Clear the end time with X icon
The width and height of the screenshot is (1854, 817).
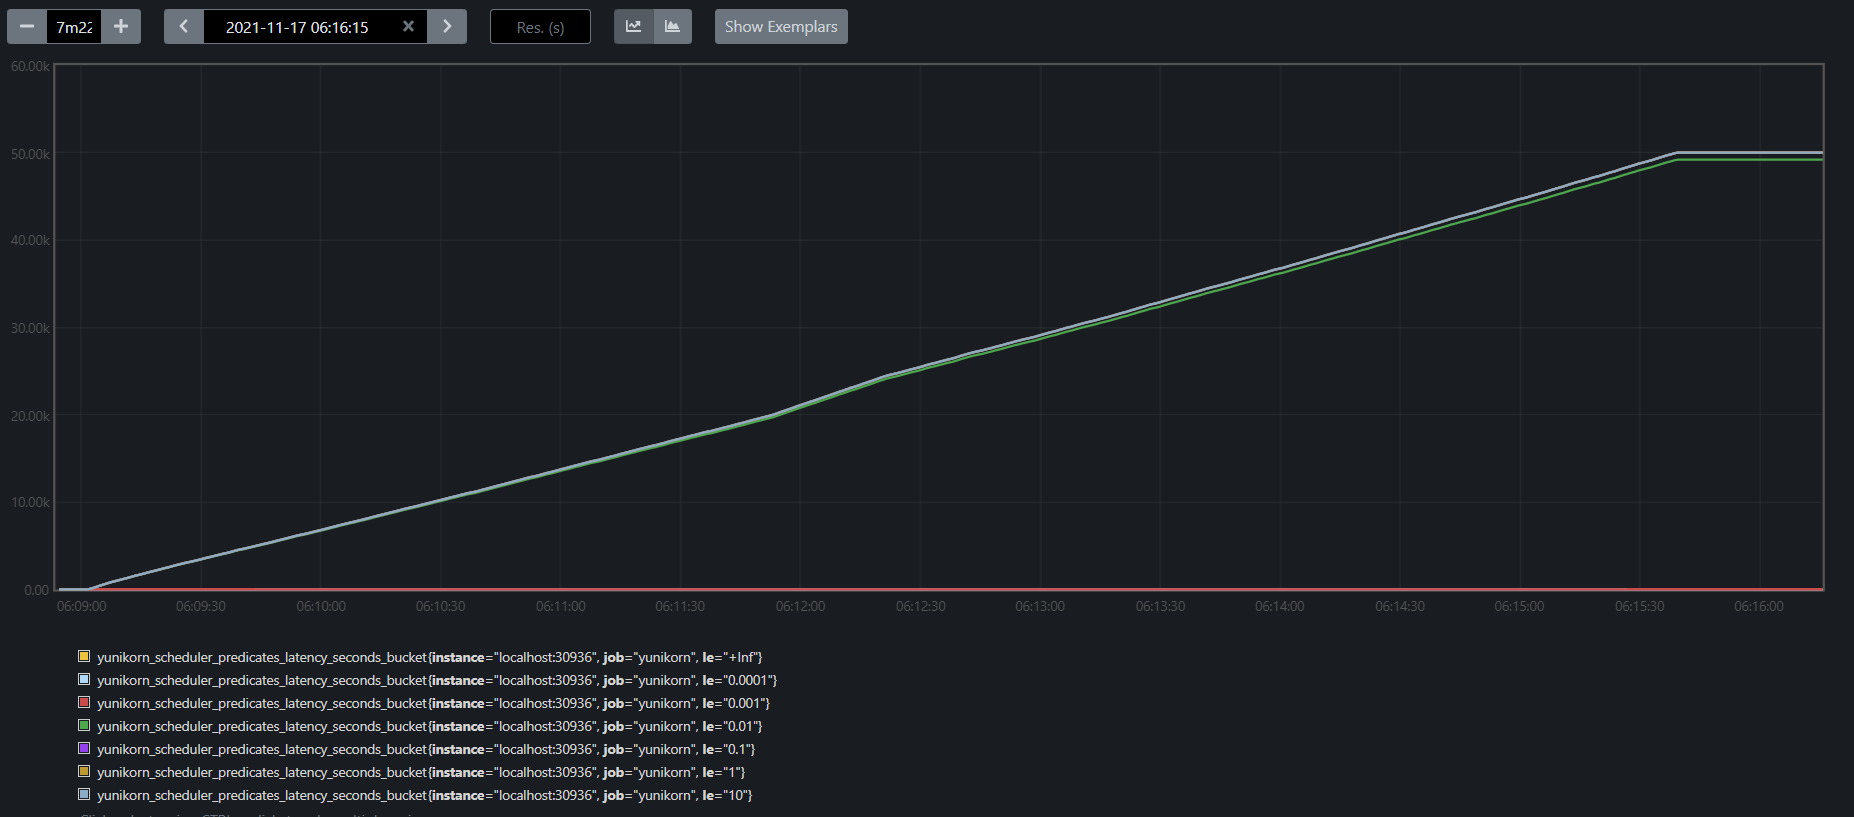[x=408, y=27]
